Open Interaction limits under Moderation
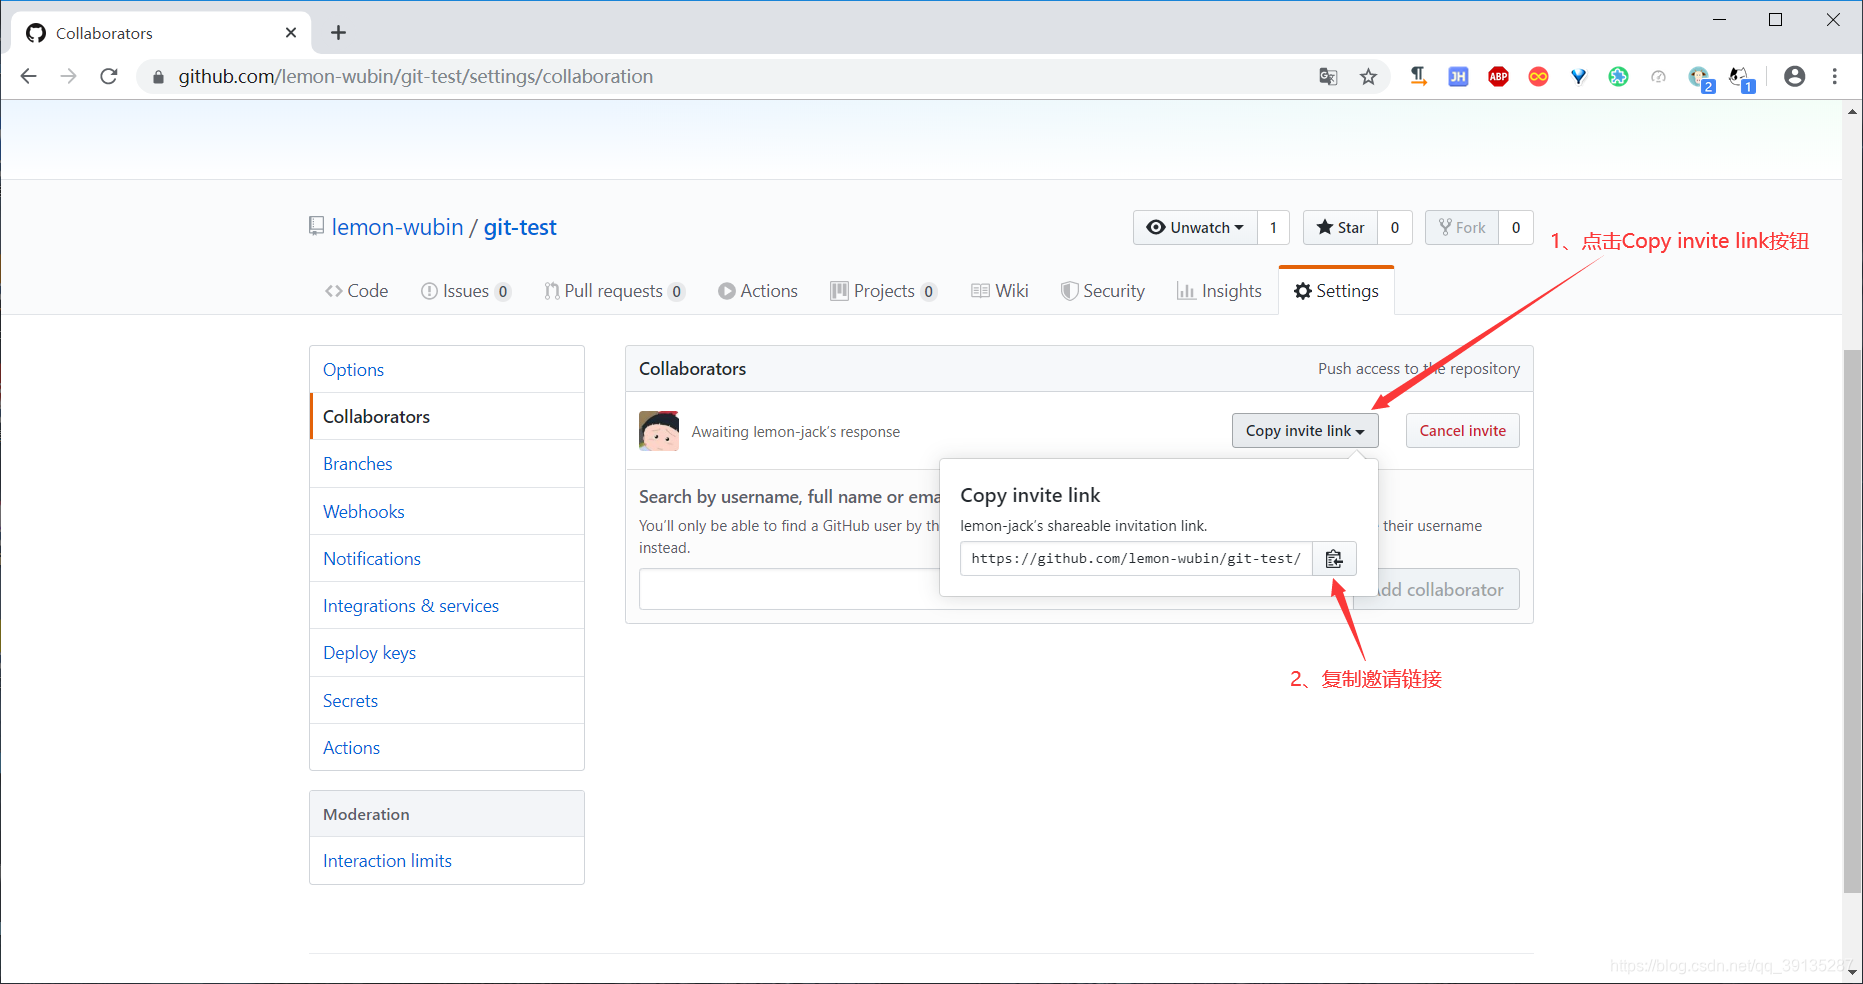The height and width of the screenshot is (984, 1863). click(x=447, y=861)
